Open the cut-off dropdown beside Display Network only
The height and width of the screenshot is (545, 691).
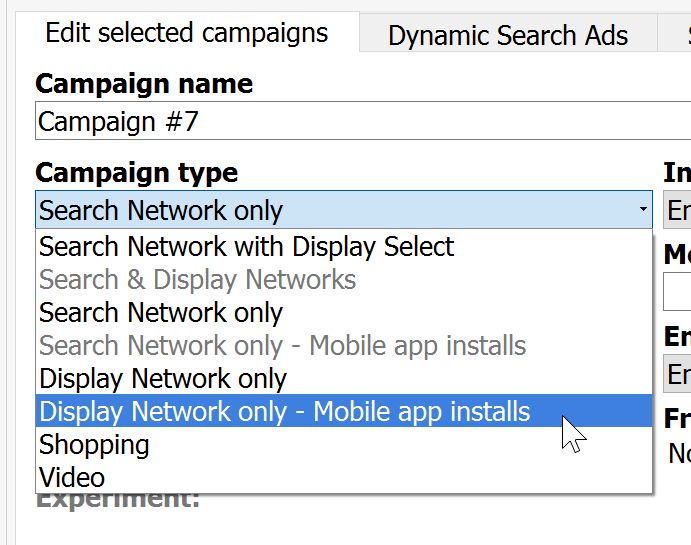678,374
